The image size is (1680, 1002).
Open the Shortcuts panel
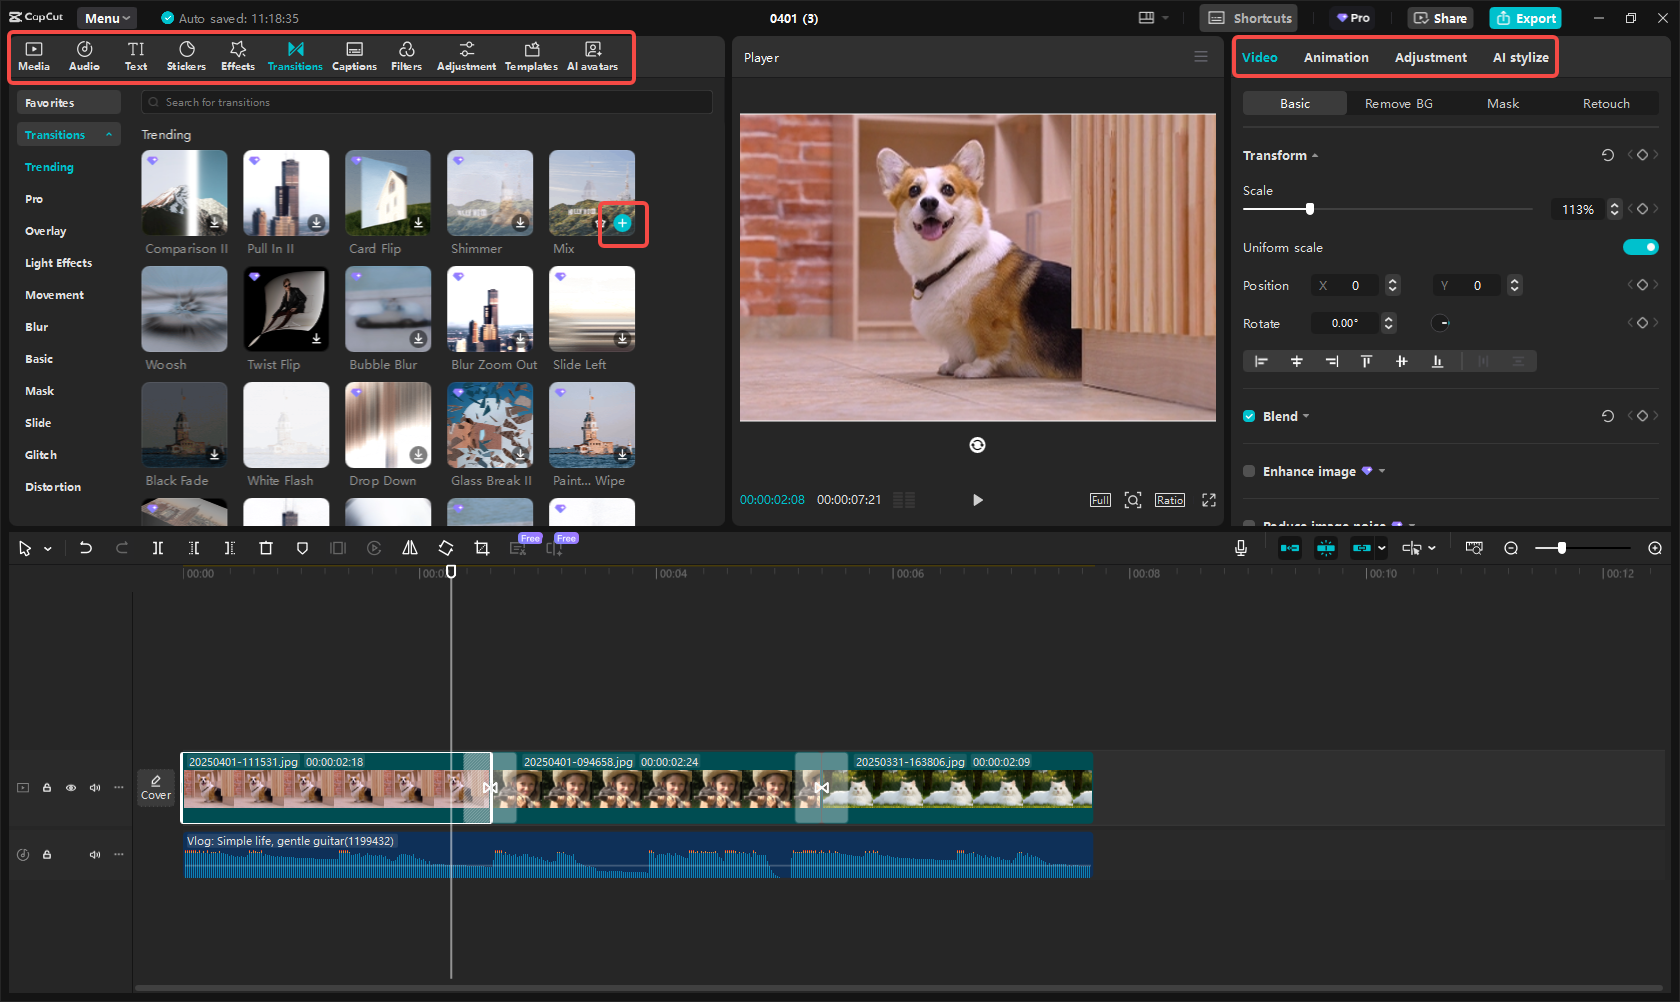[1248, 17]
